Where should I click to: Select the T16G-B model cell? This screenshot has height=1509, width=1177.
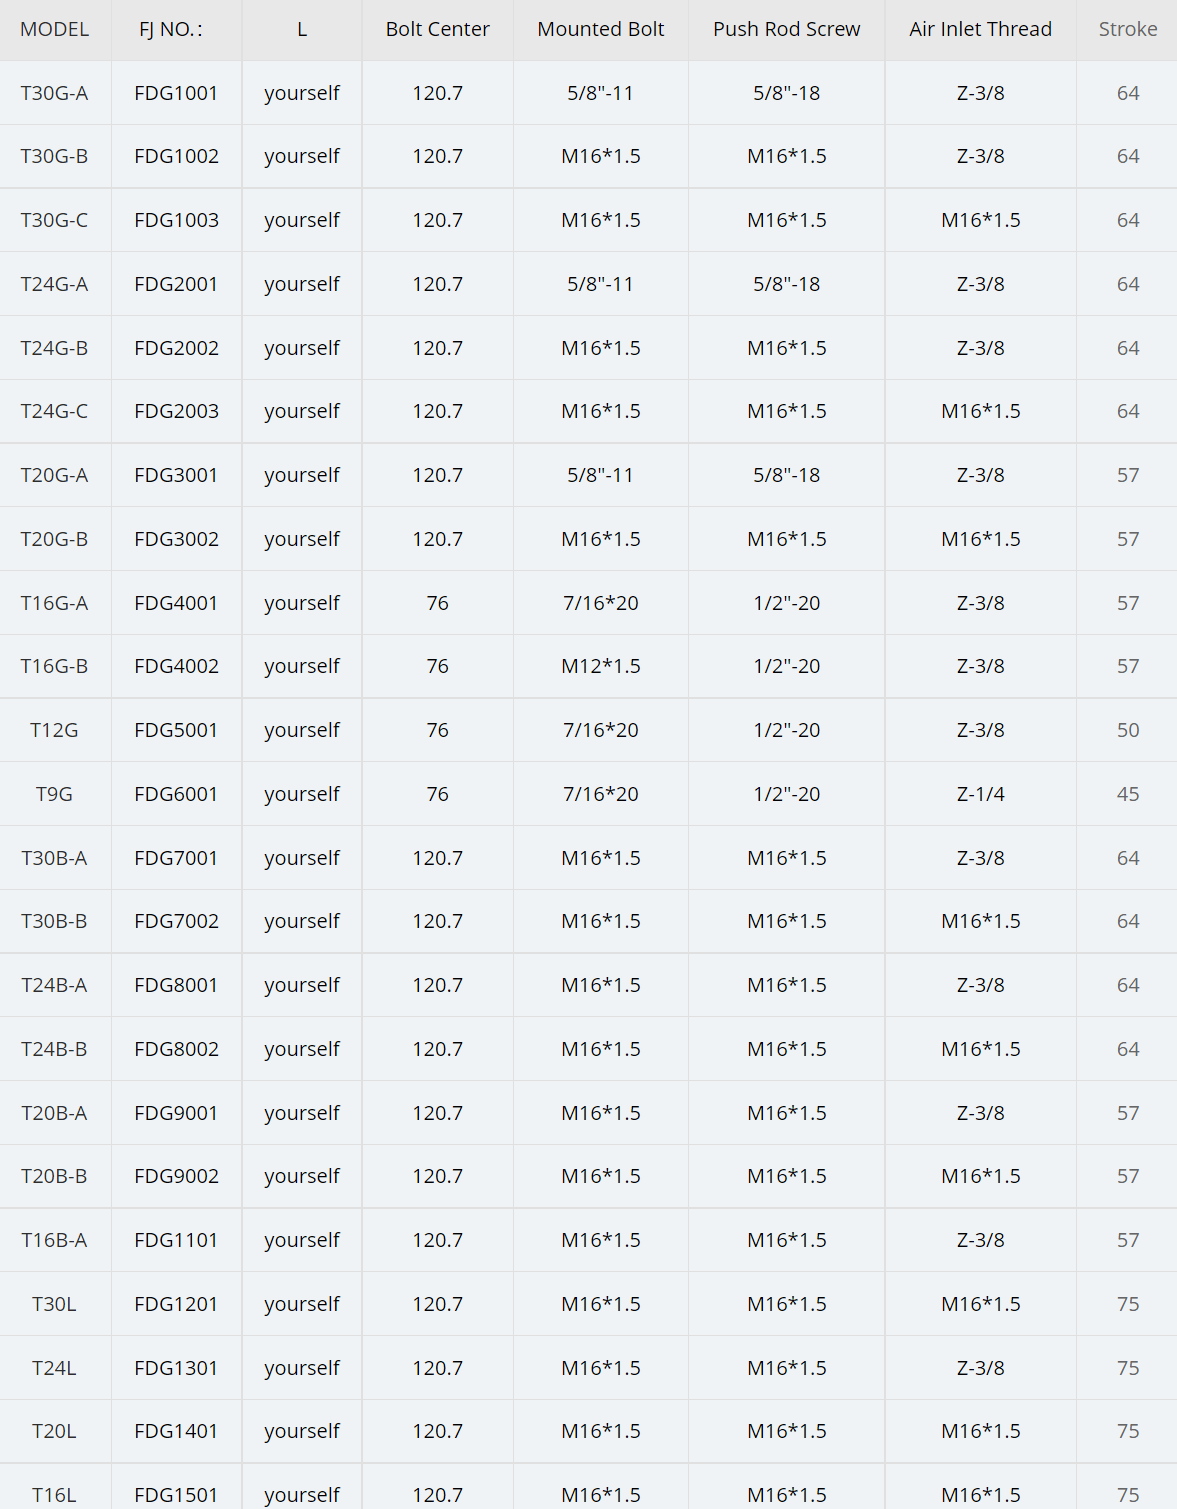click(55, 666)
